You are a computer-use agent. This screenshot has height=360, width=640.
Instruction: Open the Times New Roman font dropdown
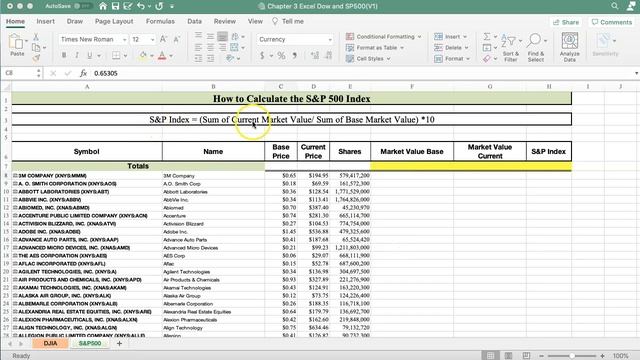[x=125, y=40]
